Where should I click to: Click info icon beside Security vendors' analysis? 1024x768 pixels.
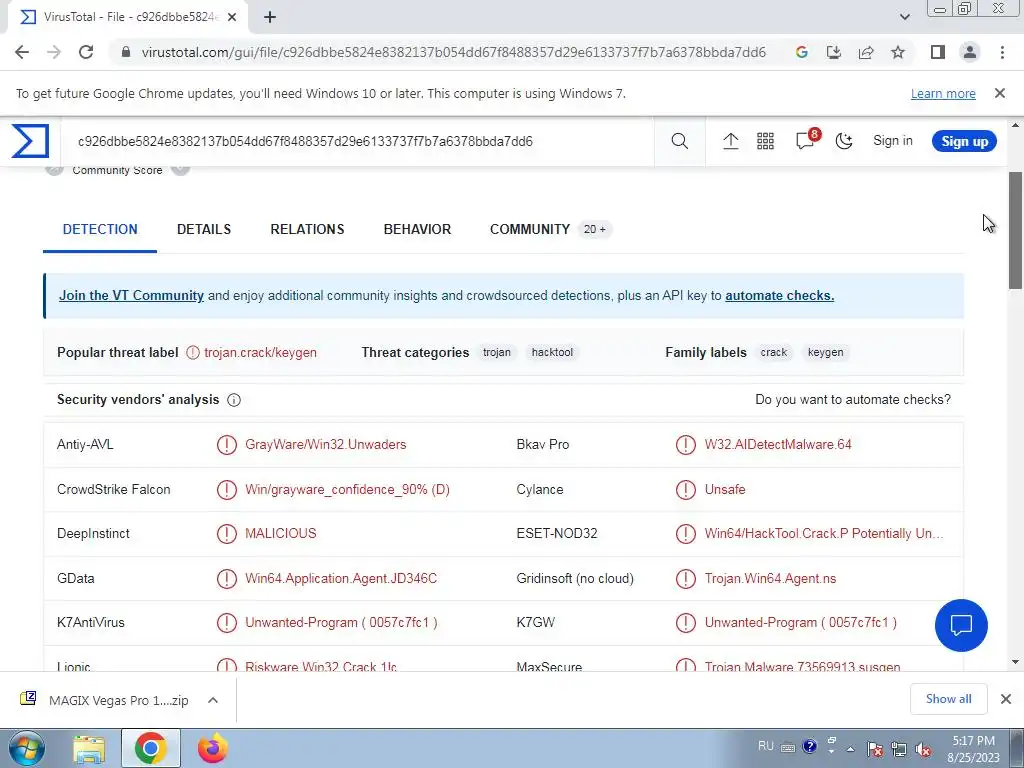[234, 400]
